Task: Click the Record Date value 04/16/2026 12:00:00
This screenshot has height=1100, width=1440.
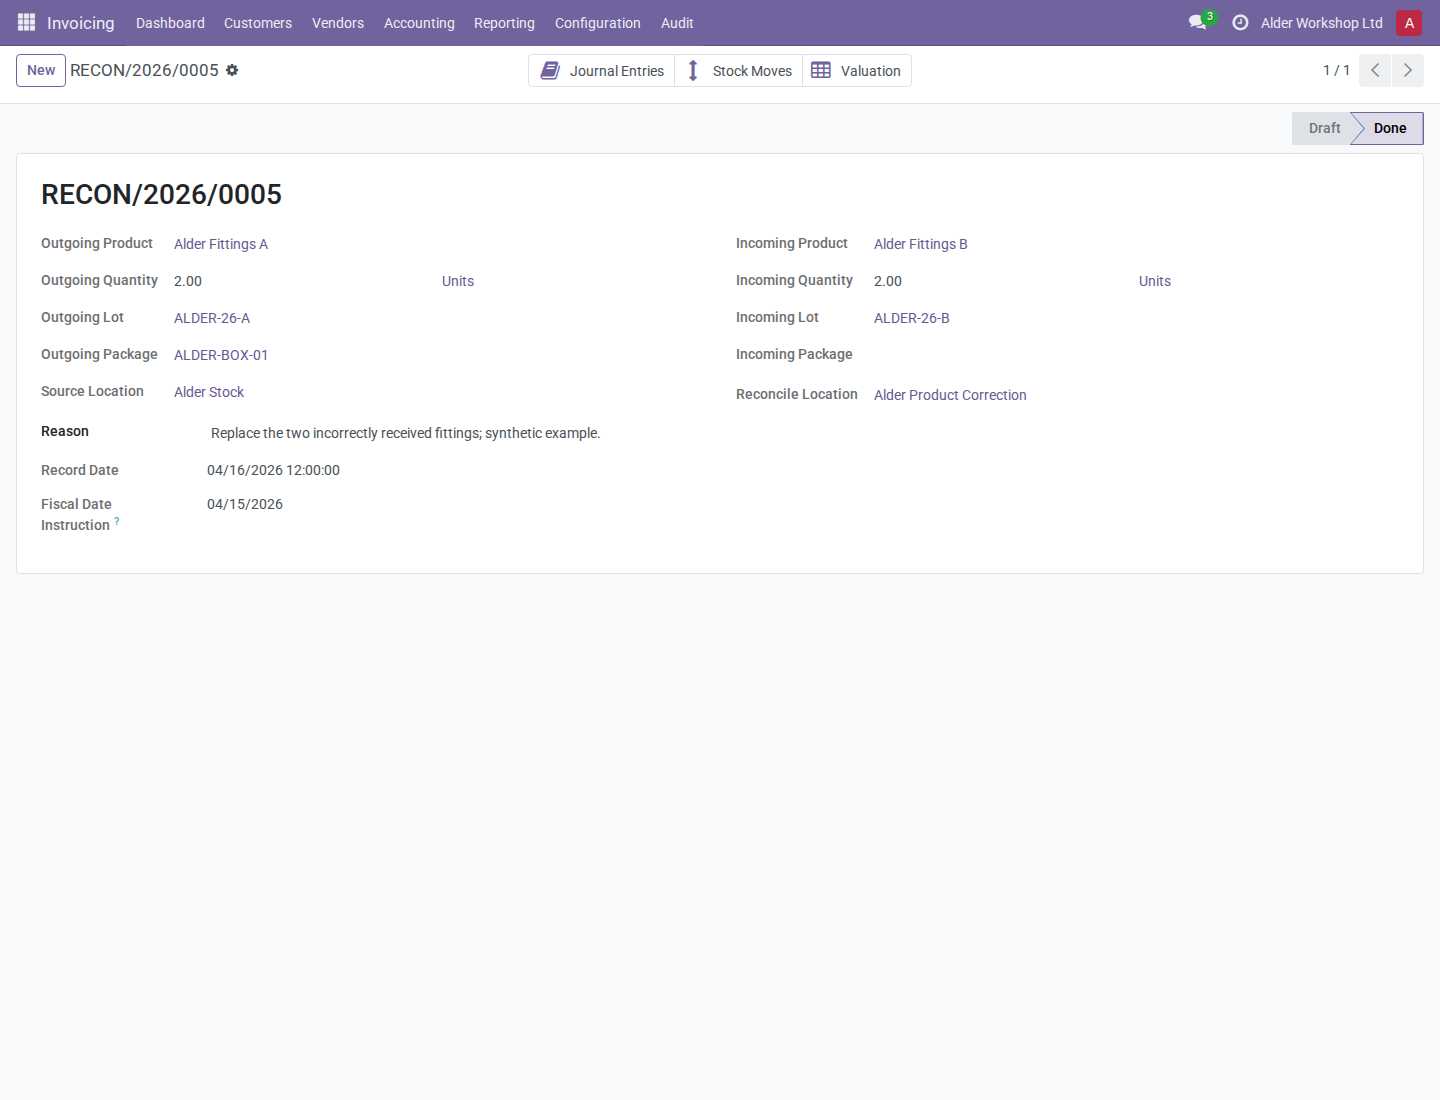Action: 273,470
